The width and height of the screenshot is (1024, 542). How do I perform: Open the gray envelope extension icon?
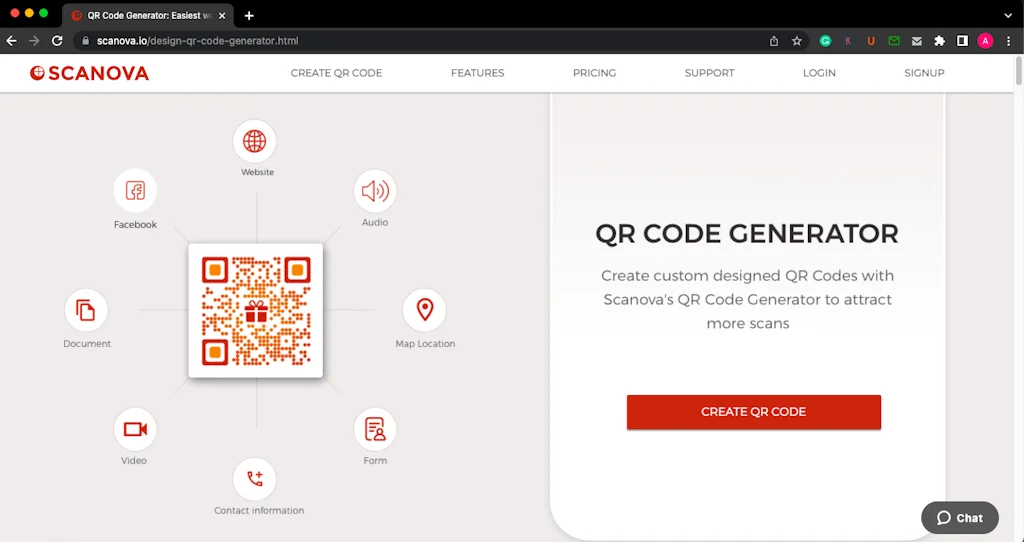click(x=916, y=40)
